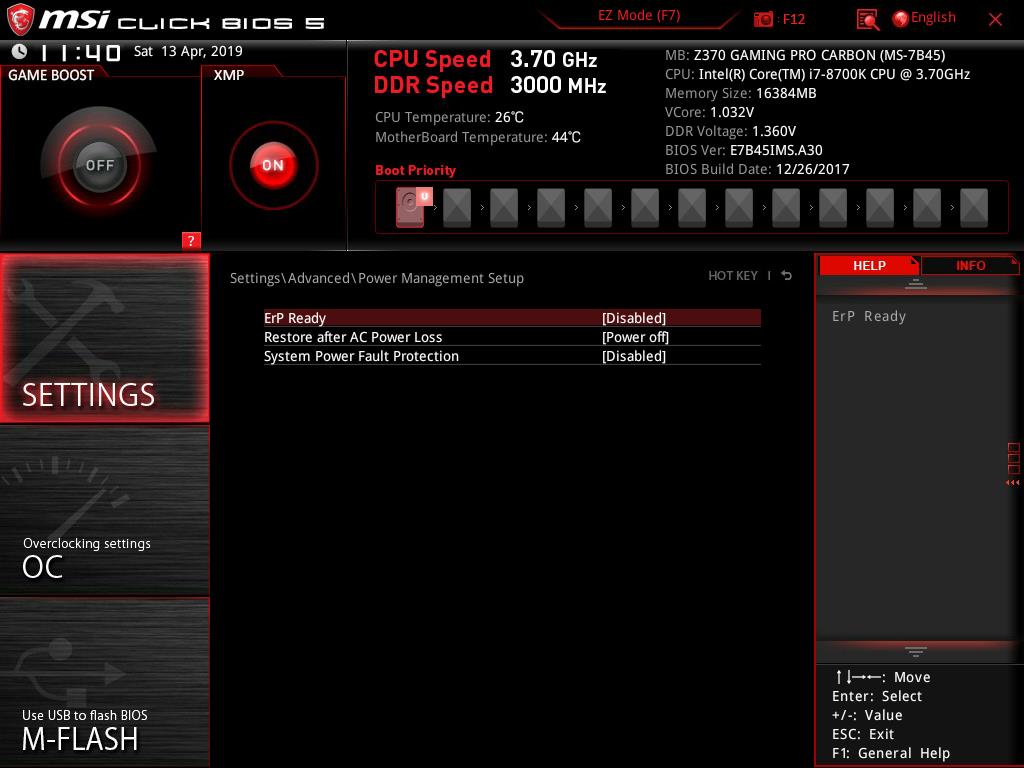Click the CPU Speed 3.70 GHz value

[553, 59]
